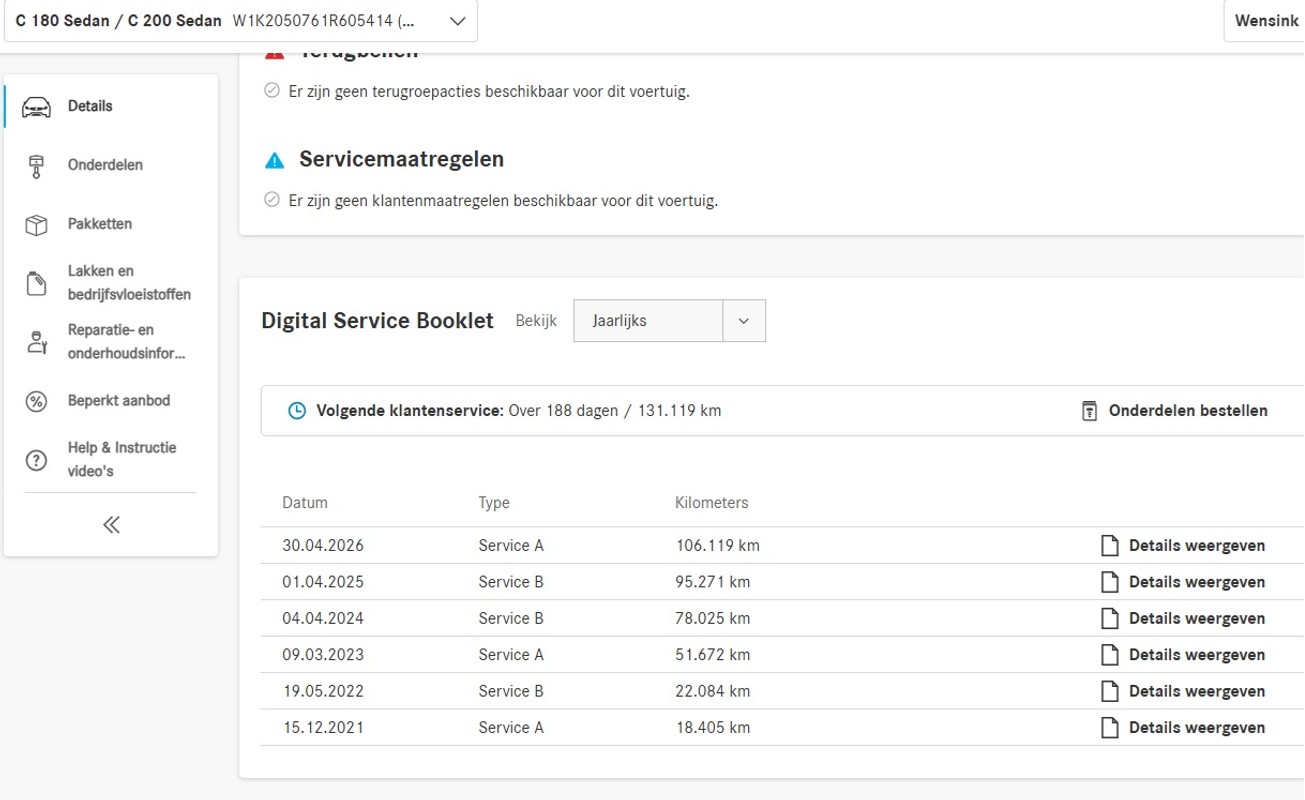
Task: Open Help & Instructie video's
Action: (x=122, y=460)
